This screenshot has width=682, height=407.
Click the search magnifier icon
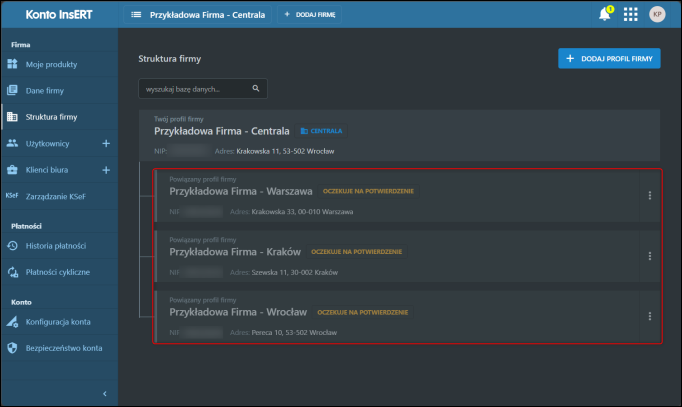pyautogui.click(x=256, y=89)
